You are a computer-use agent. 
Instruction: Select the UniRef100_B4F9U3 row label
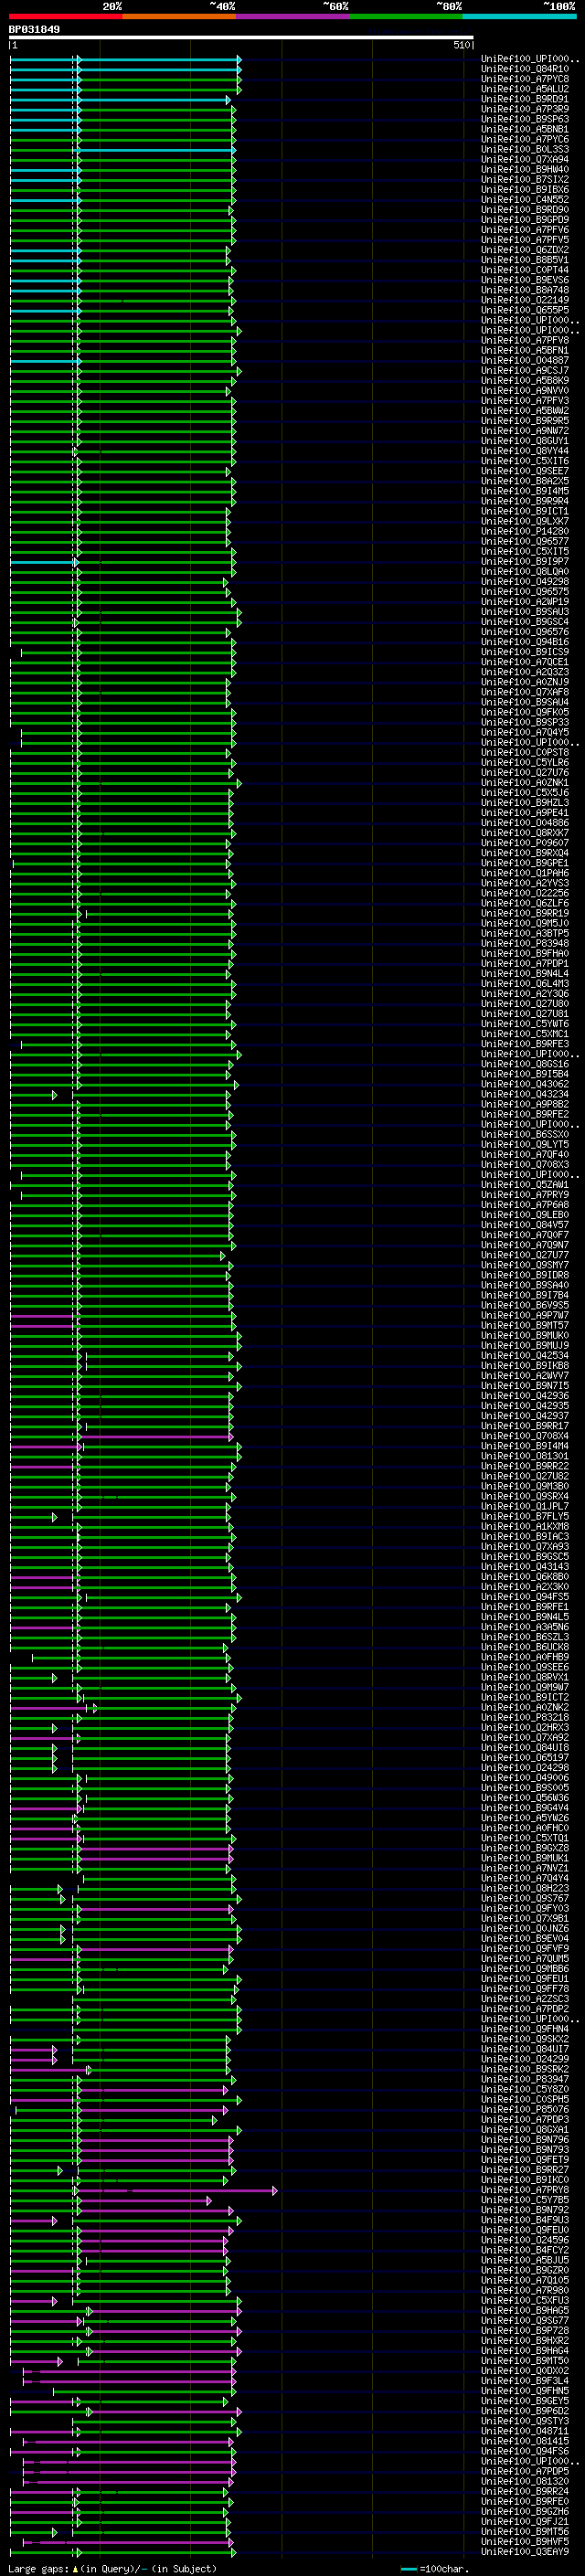click(525, 2220)
